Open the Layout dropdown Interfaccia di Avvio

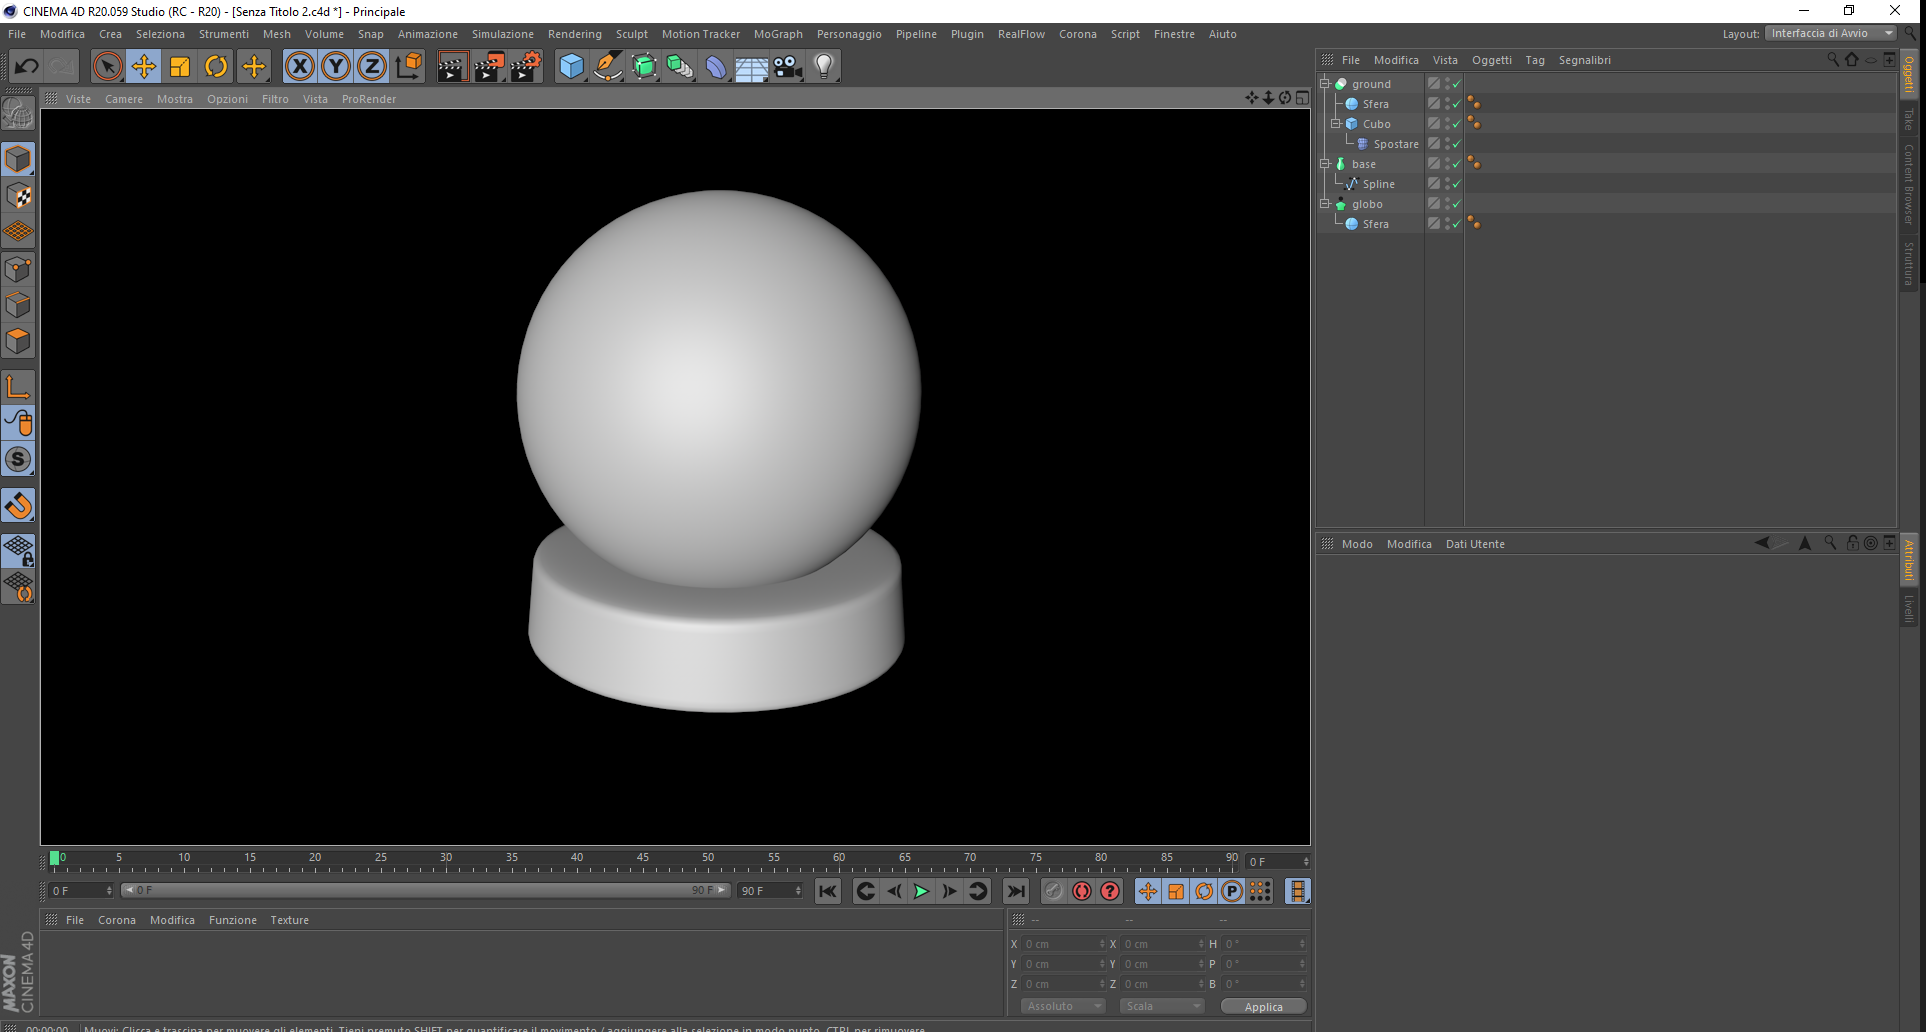(x=1830, y=33)
